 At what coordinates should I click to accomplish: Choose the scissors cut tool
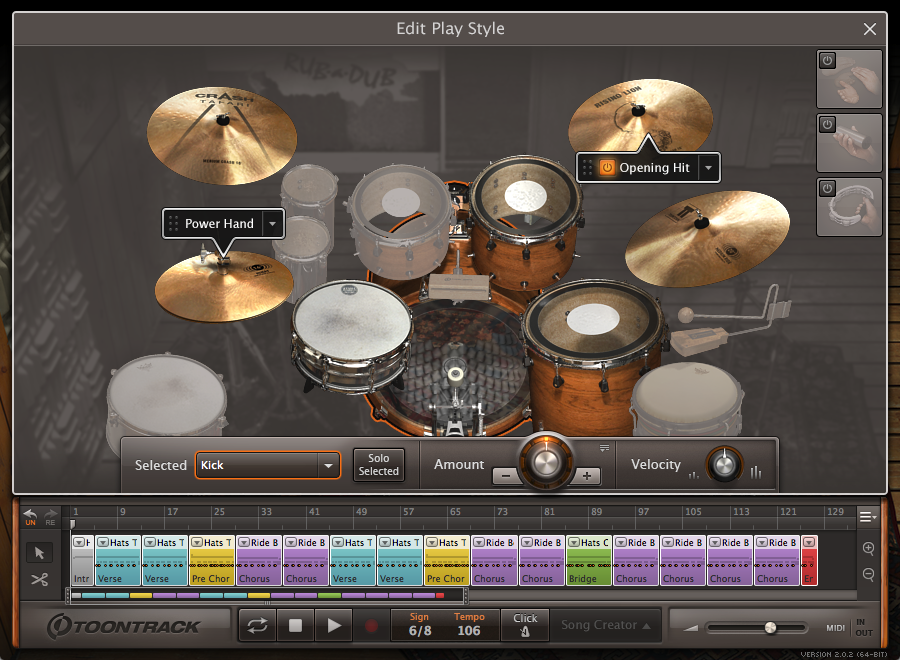(39, 580)
